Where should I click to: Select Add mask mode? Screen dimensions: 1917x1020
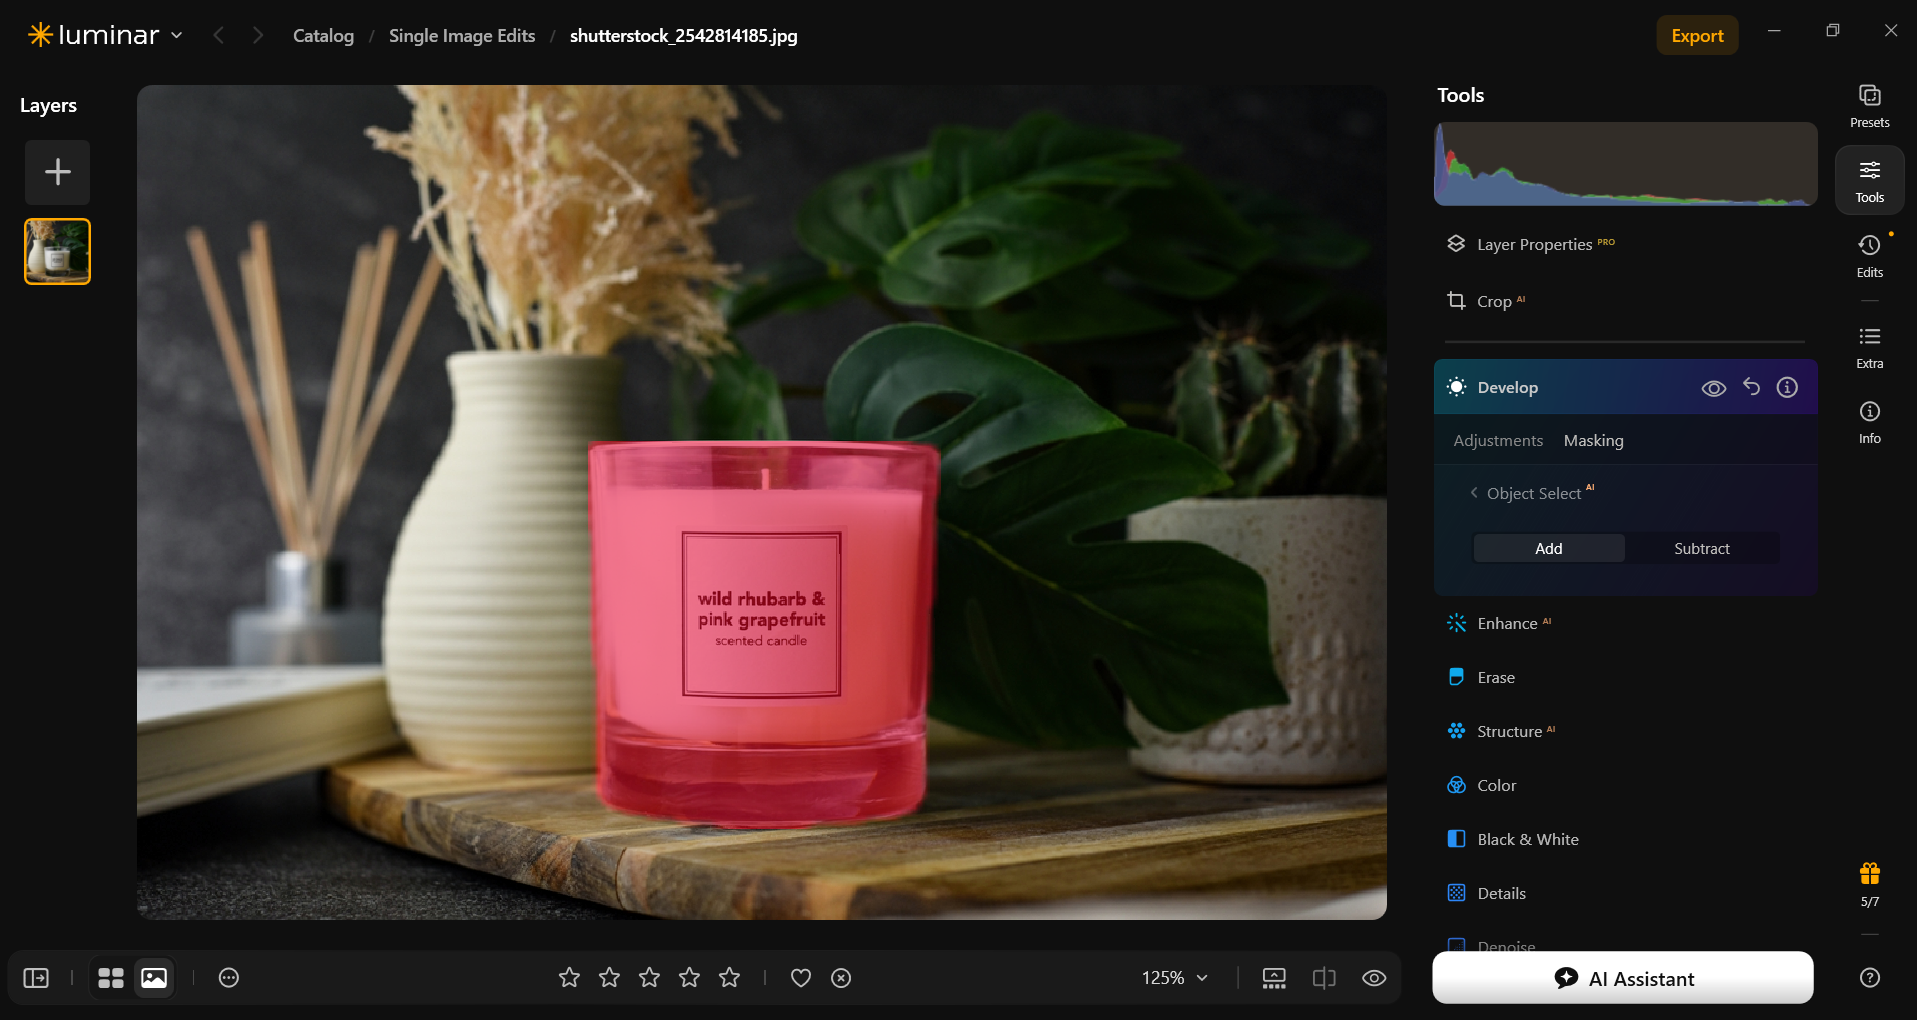coord(1548,548)
